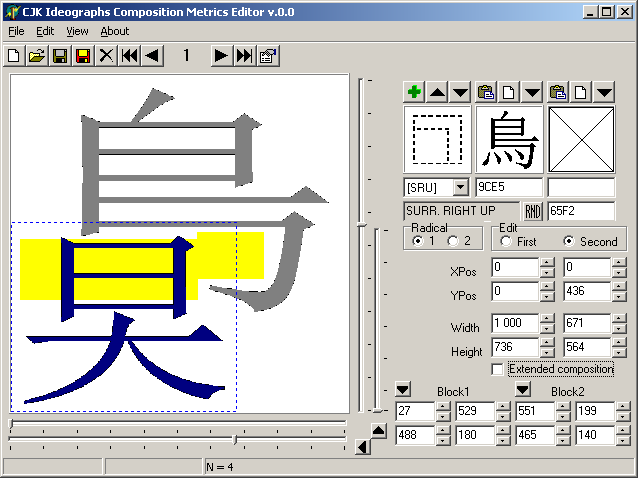Click the blue 昊 glyph in canvas

[x=124, y=321]
